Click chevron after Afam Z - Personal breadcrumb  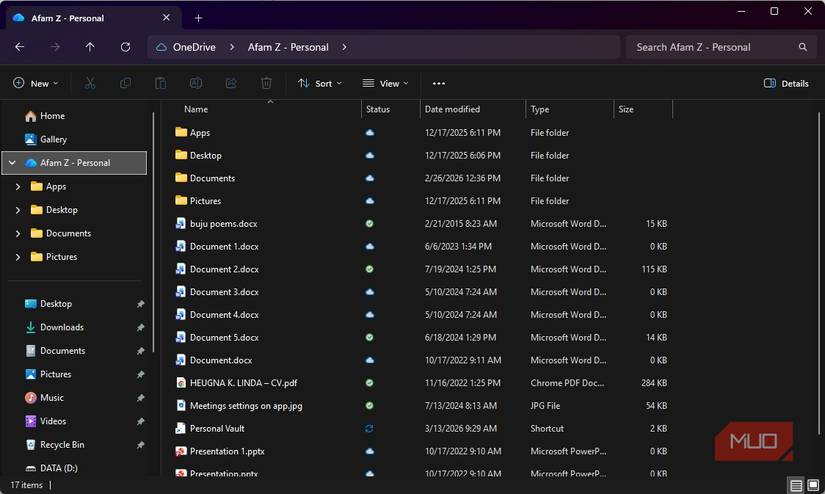click(x=344, y=47)
